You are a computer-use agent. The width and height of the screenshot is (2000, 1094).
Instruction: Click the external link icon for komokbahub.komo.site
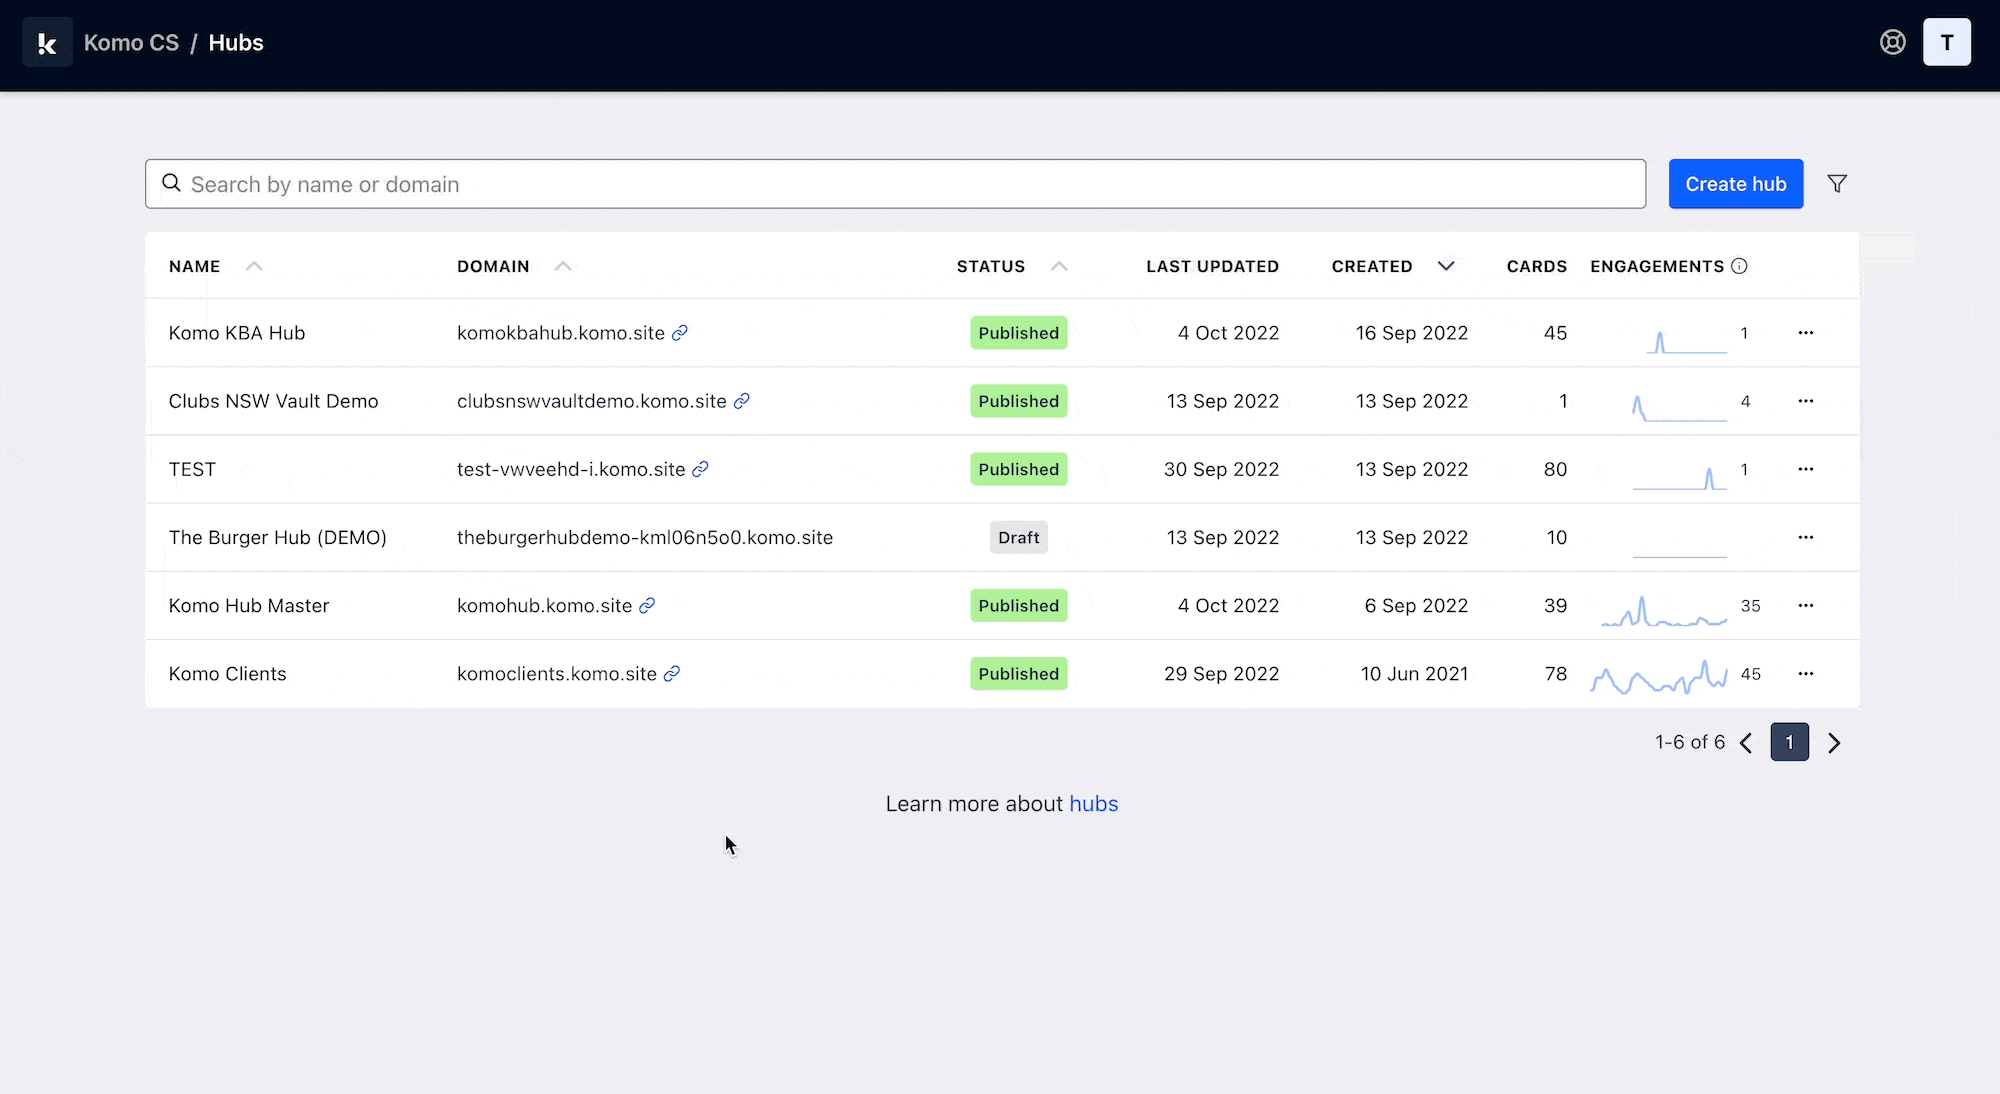coord(680,333)
